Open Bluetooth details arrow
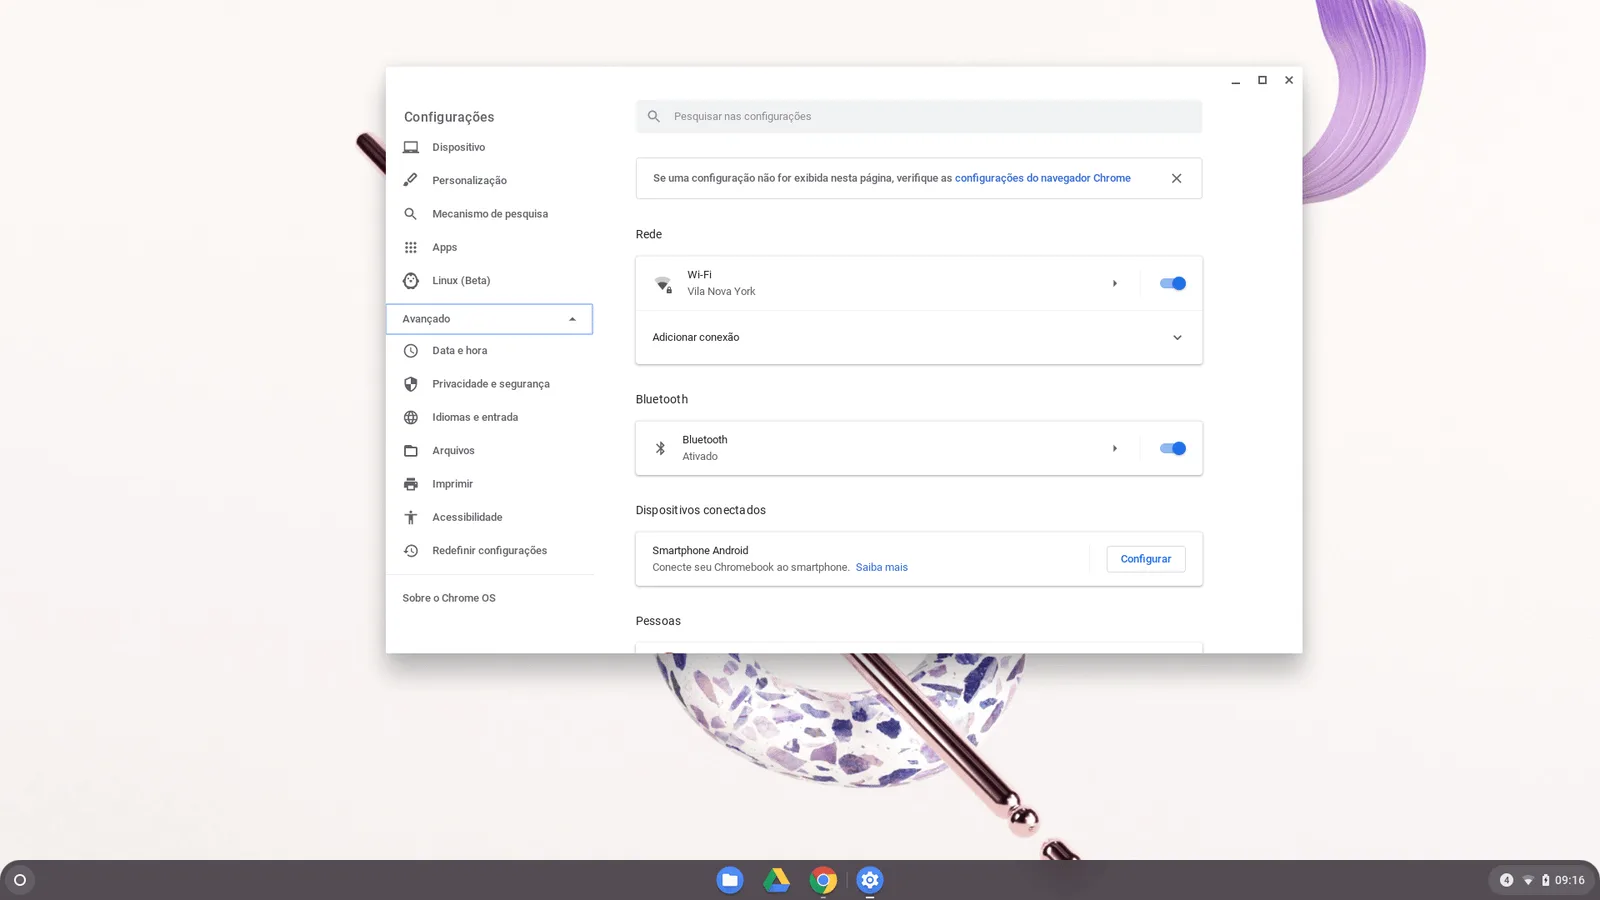Viewport: 1600px width, 900px height. [x=1115, y=448]
